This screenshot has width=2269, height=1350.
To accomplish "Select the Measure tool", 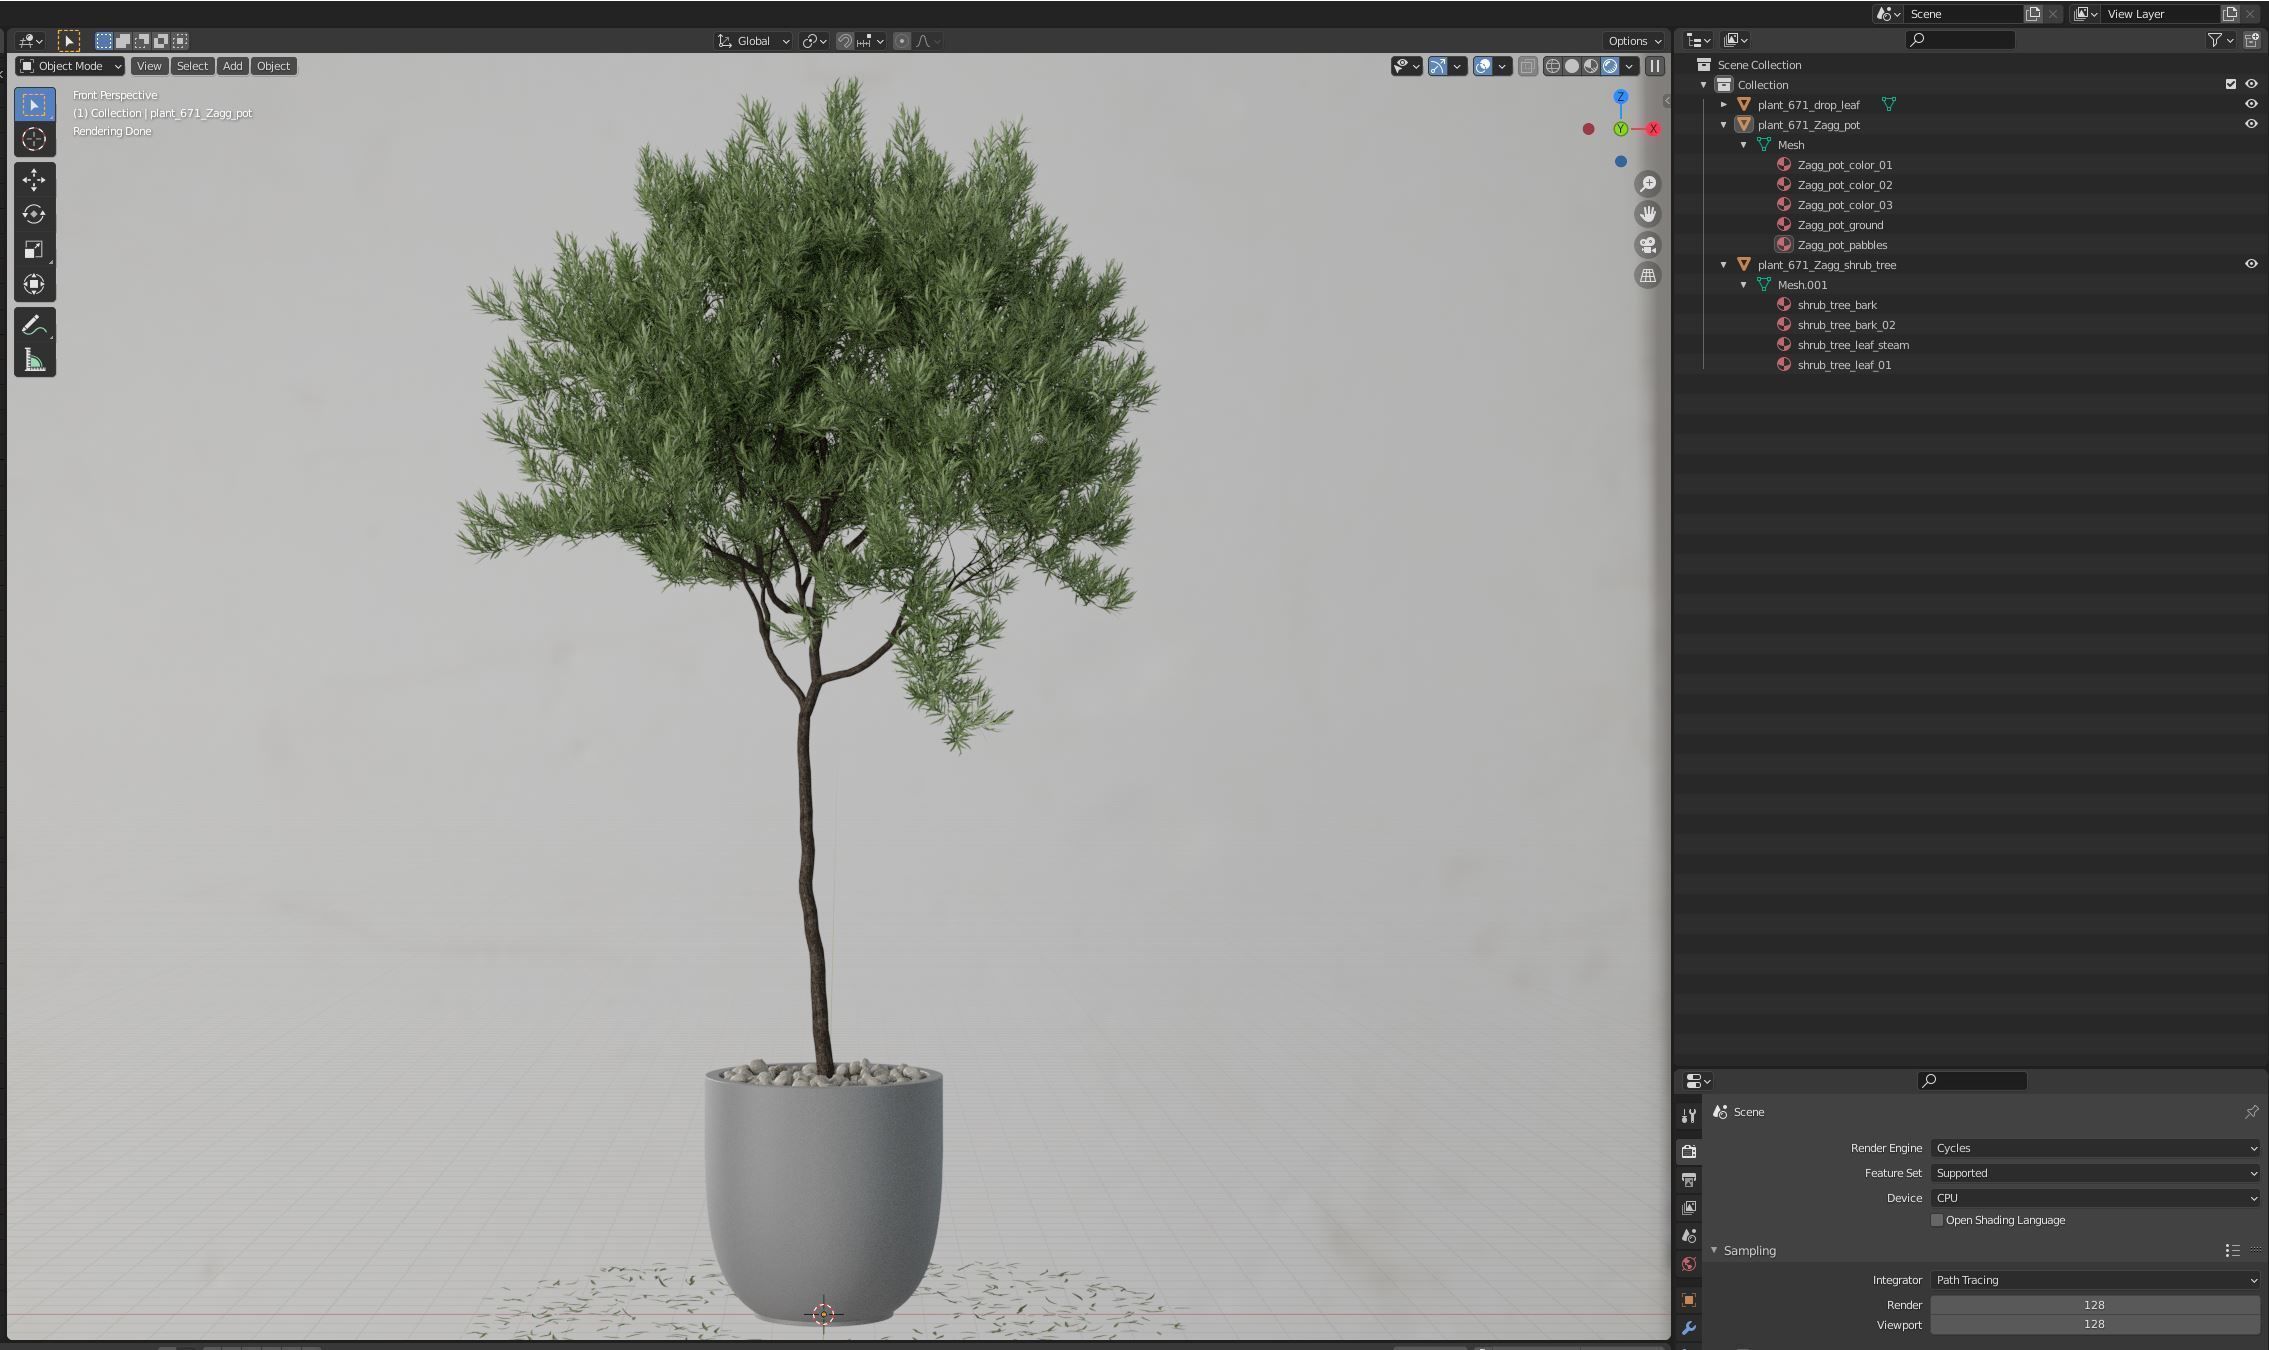I will click(x=34, y=361).
